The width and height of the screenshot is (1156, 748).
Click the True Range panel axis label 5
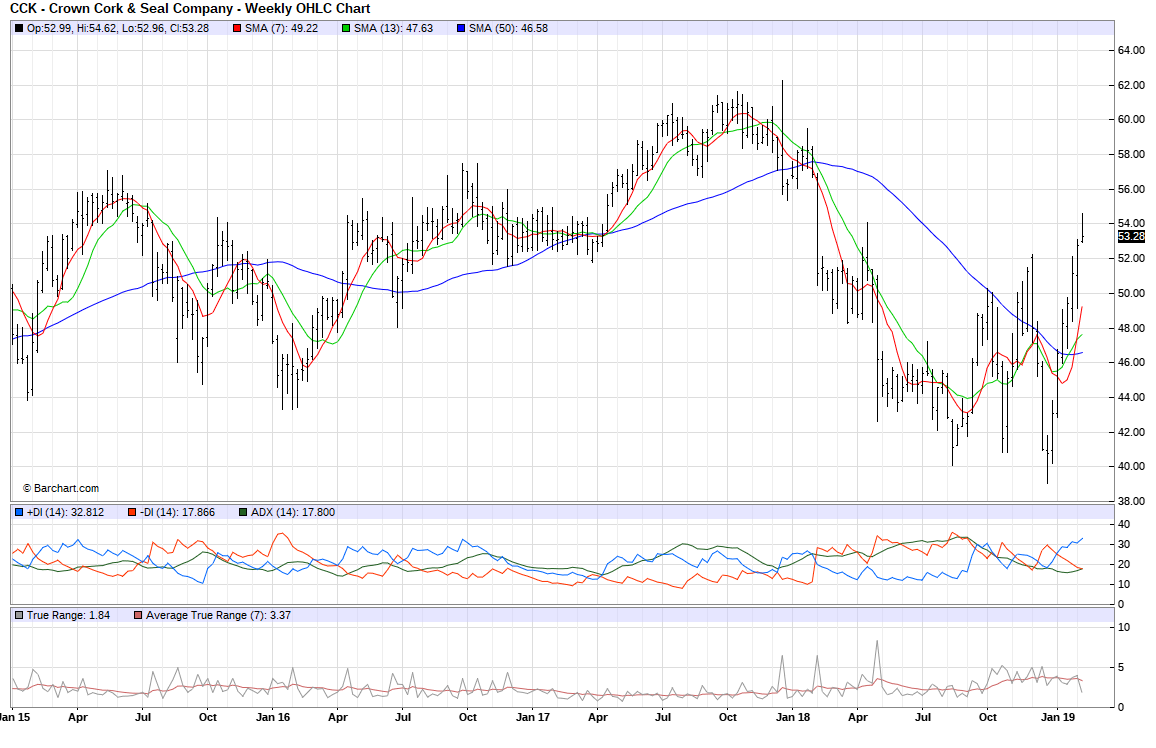[1121, 667]
